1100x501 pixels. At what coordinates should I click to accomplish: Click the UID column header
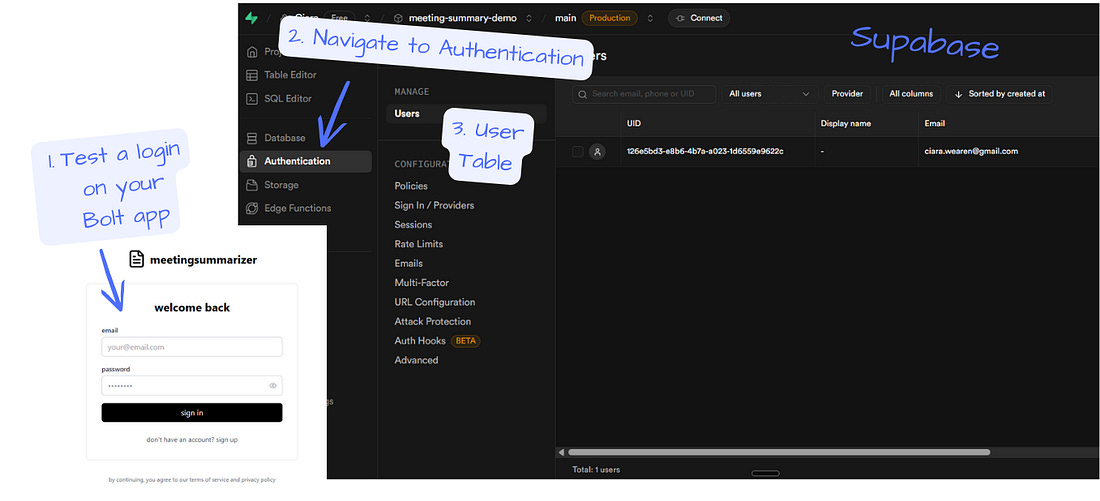click(633, 123)
